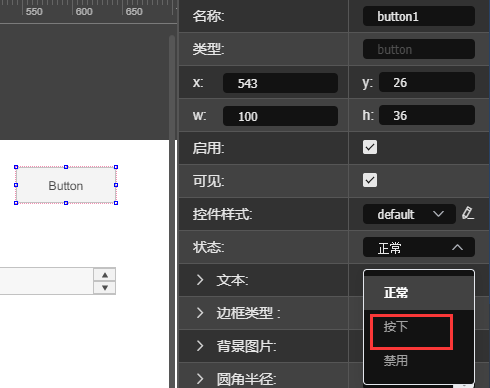
Task: Open the 控件样式 default dropdown
Action: tap(409, 214)
